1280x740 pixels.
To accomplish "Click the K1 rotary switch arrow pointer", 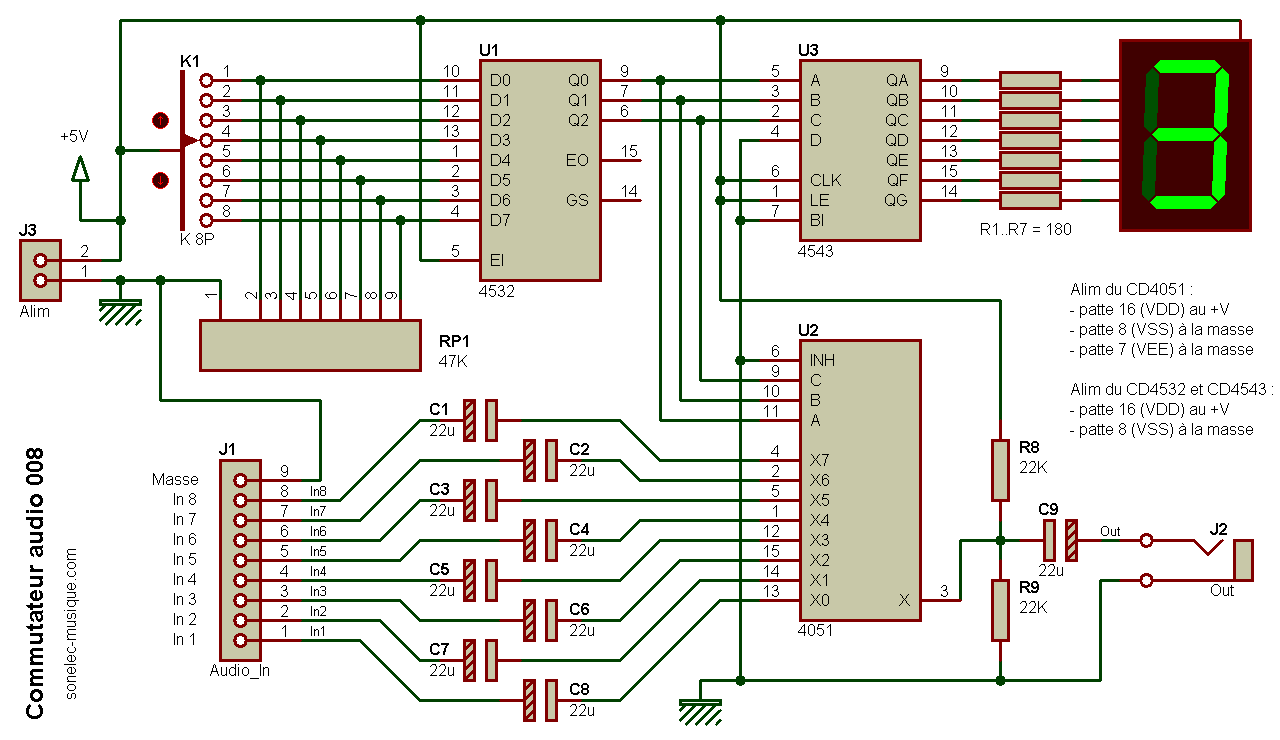I will [x=190, y=141].
